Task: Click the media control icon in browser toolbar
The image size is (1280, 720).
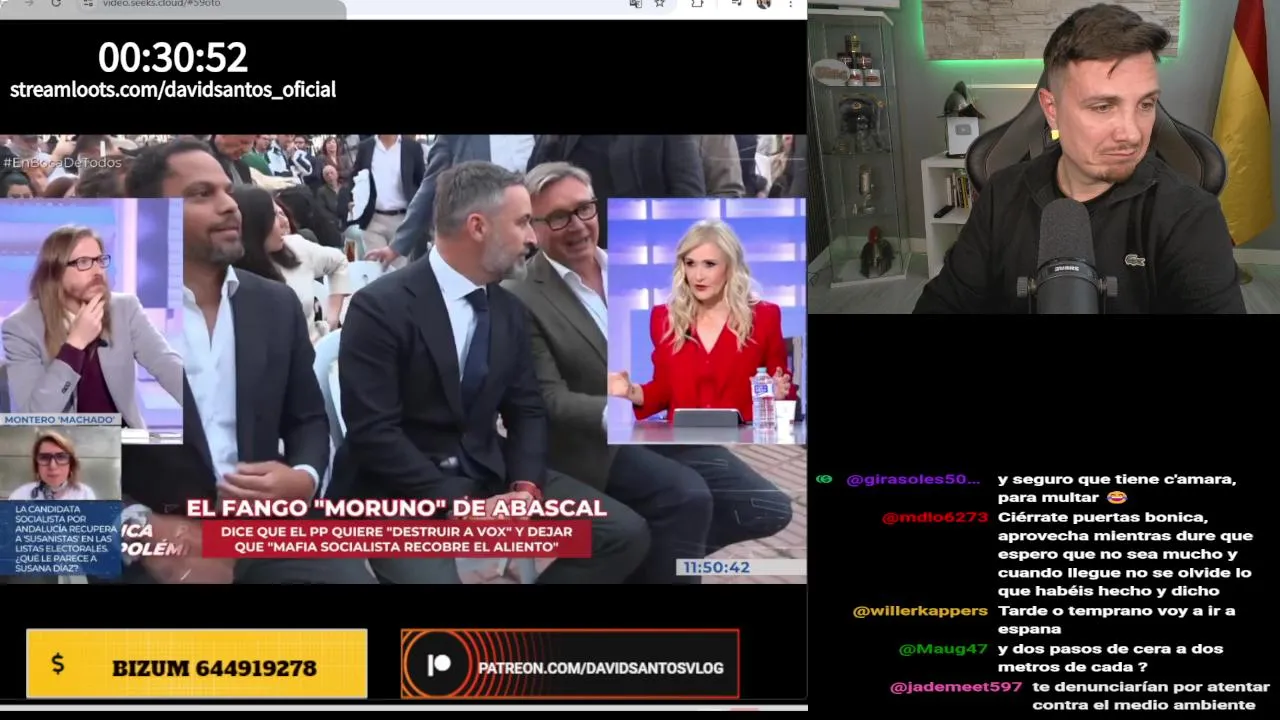Action: coord(736,4)
